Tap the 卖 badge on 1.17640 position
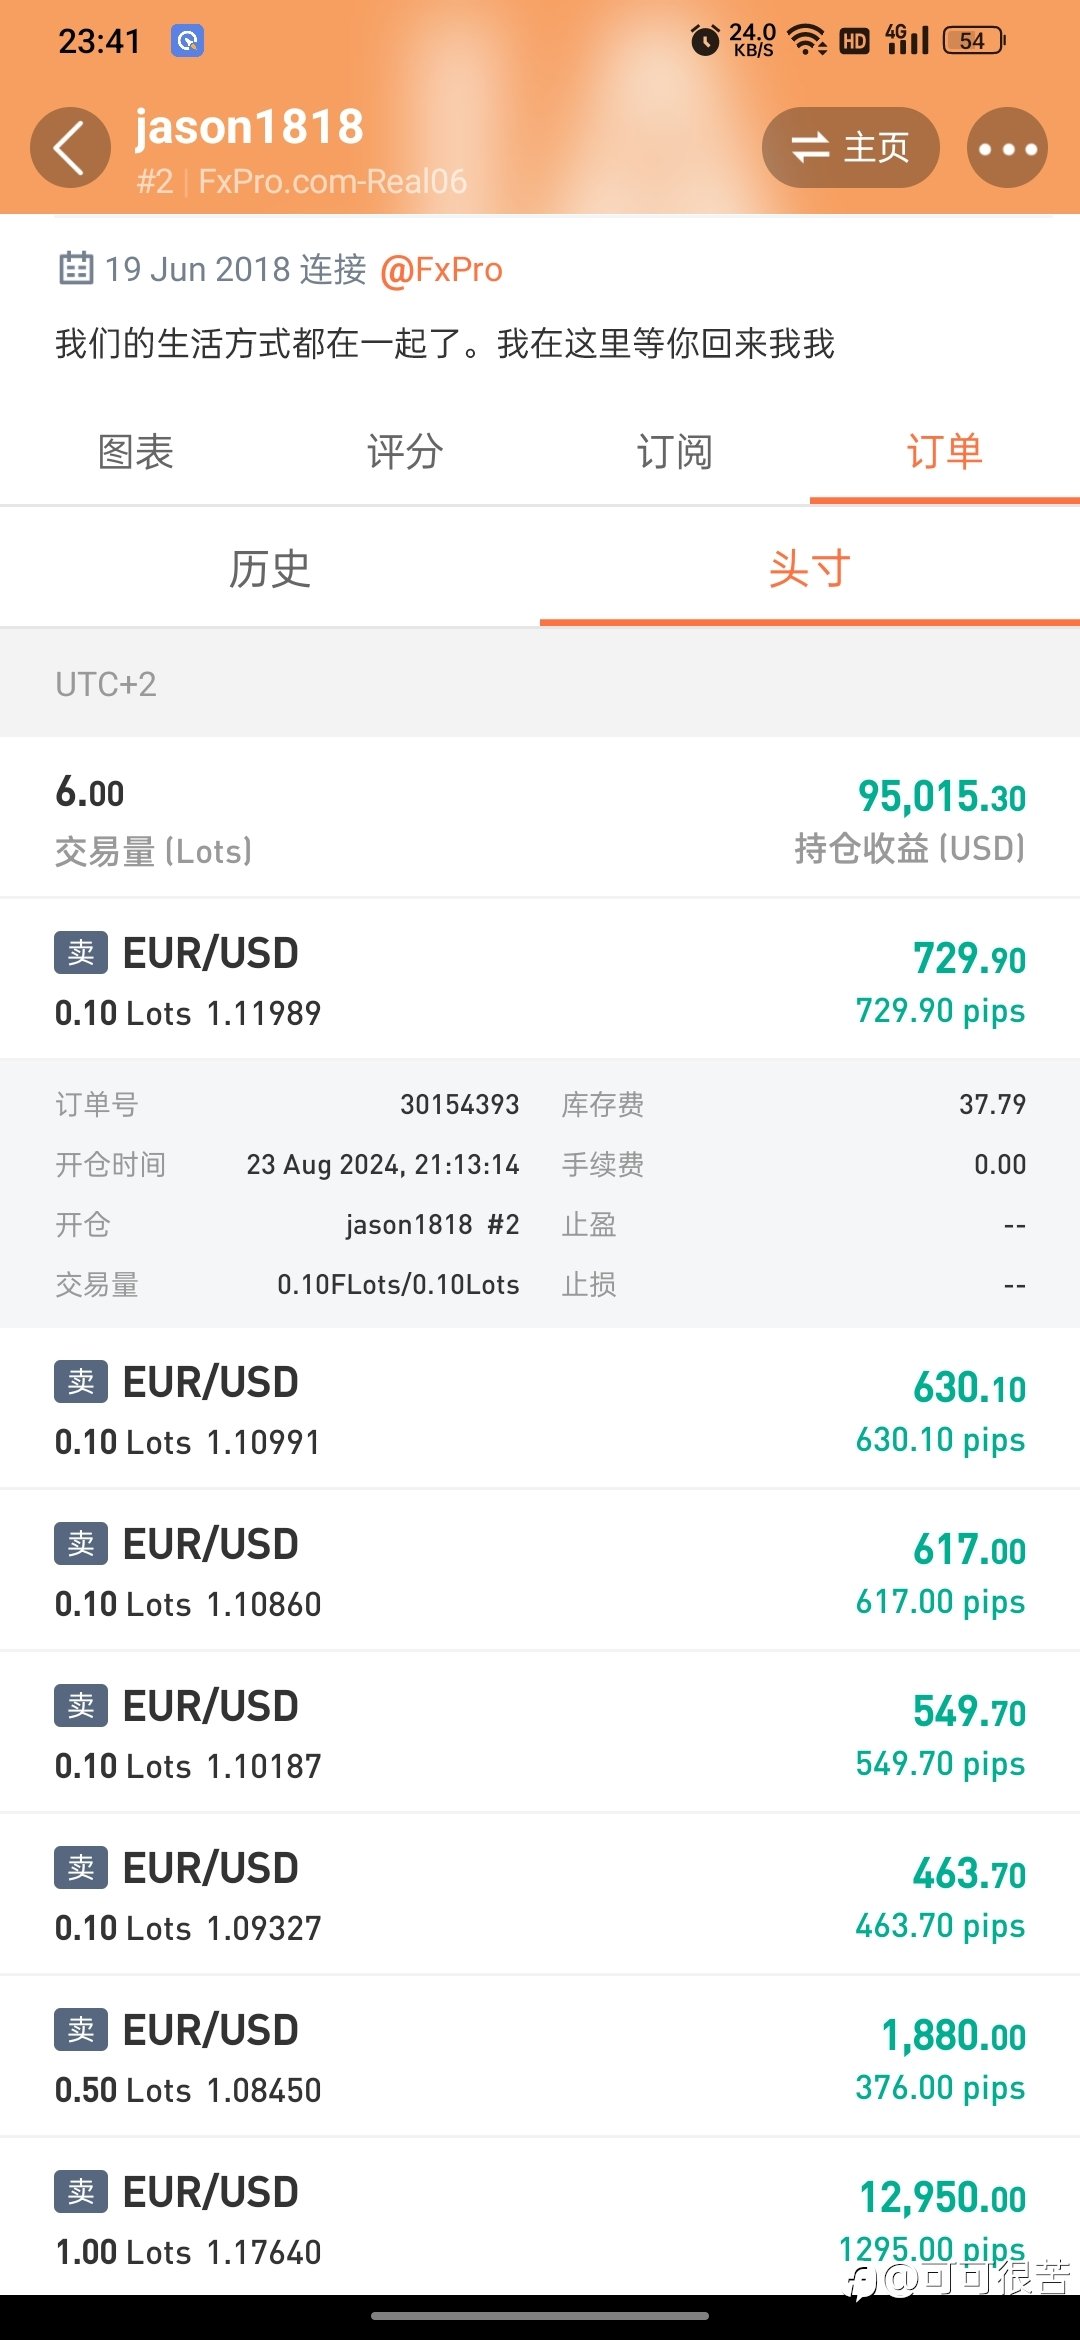The image size is (1080, 2340). 81,2192
